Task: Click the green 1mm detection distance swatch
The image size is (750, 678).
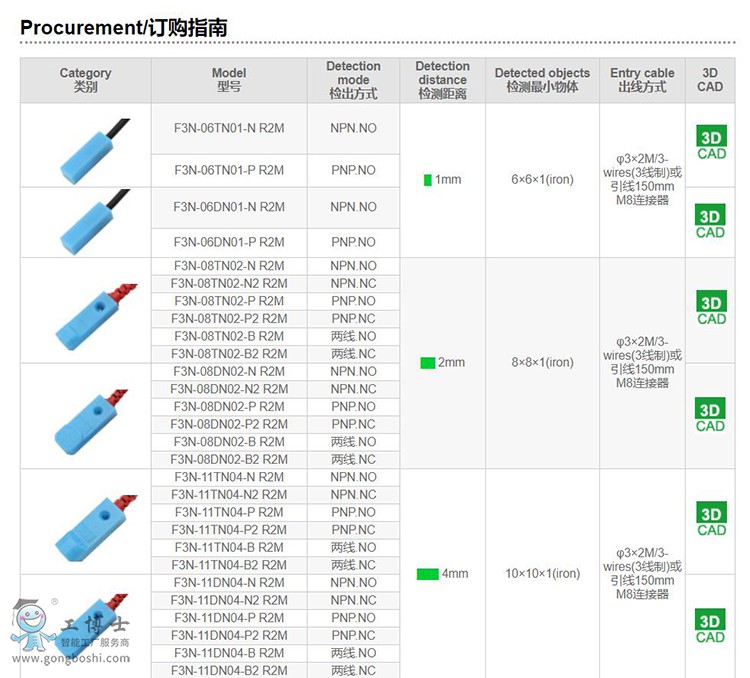Action: point(427,180)
